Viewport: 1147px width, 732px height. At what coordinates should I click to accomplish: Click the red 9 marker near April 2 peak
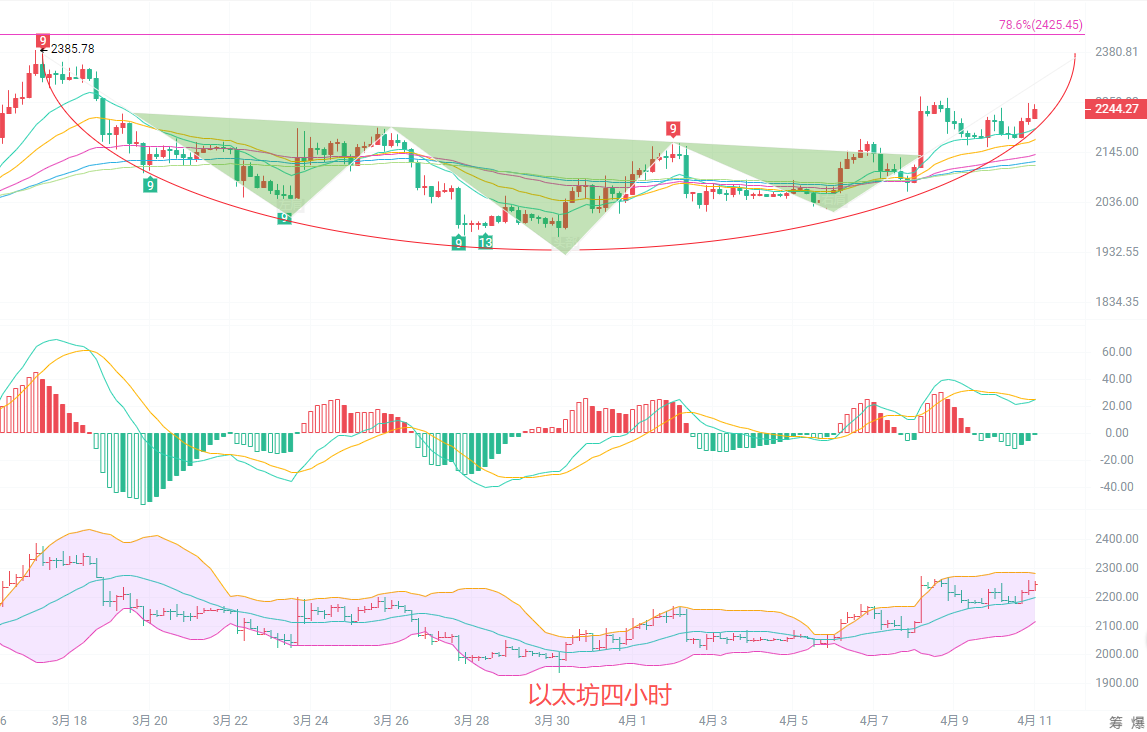coord(674,128)
